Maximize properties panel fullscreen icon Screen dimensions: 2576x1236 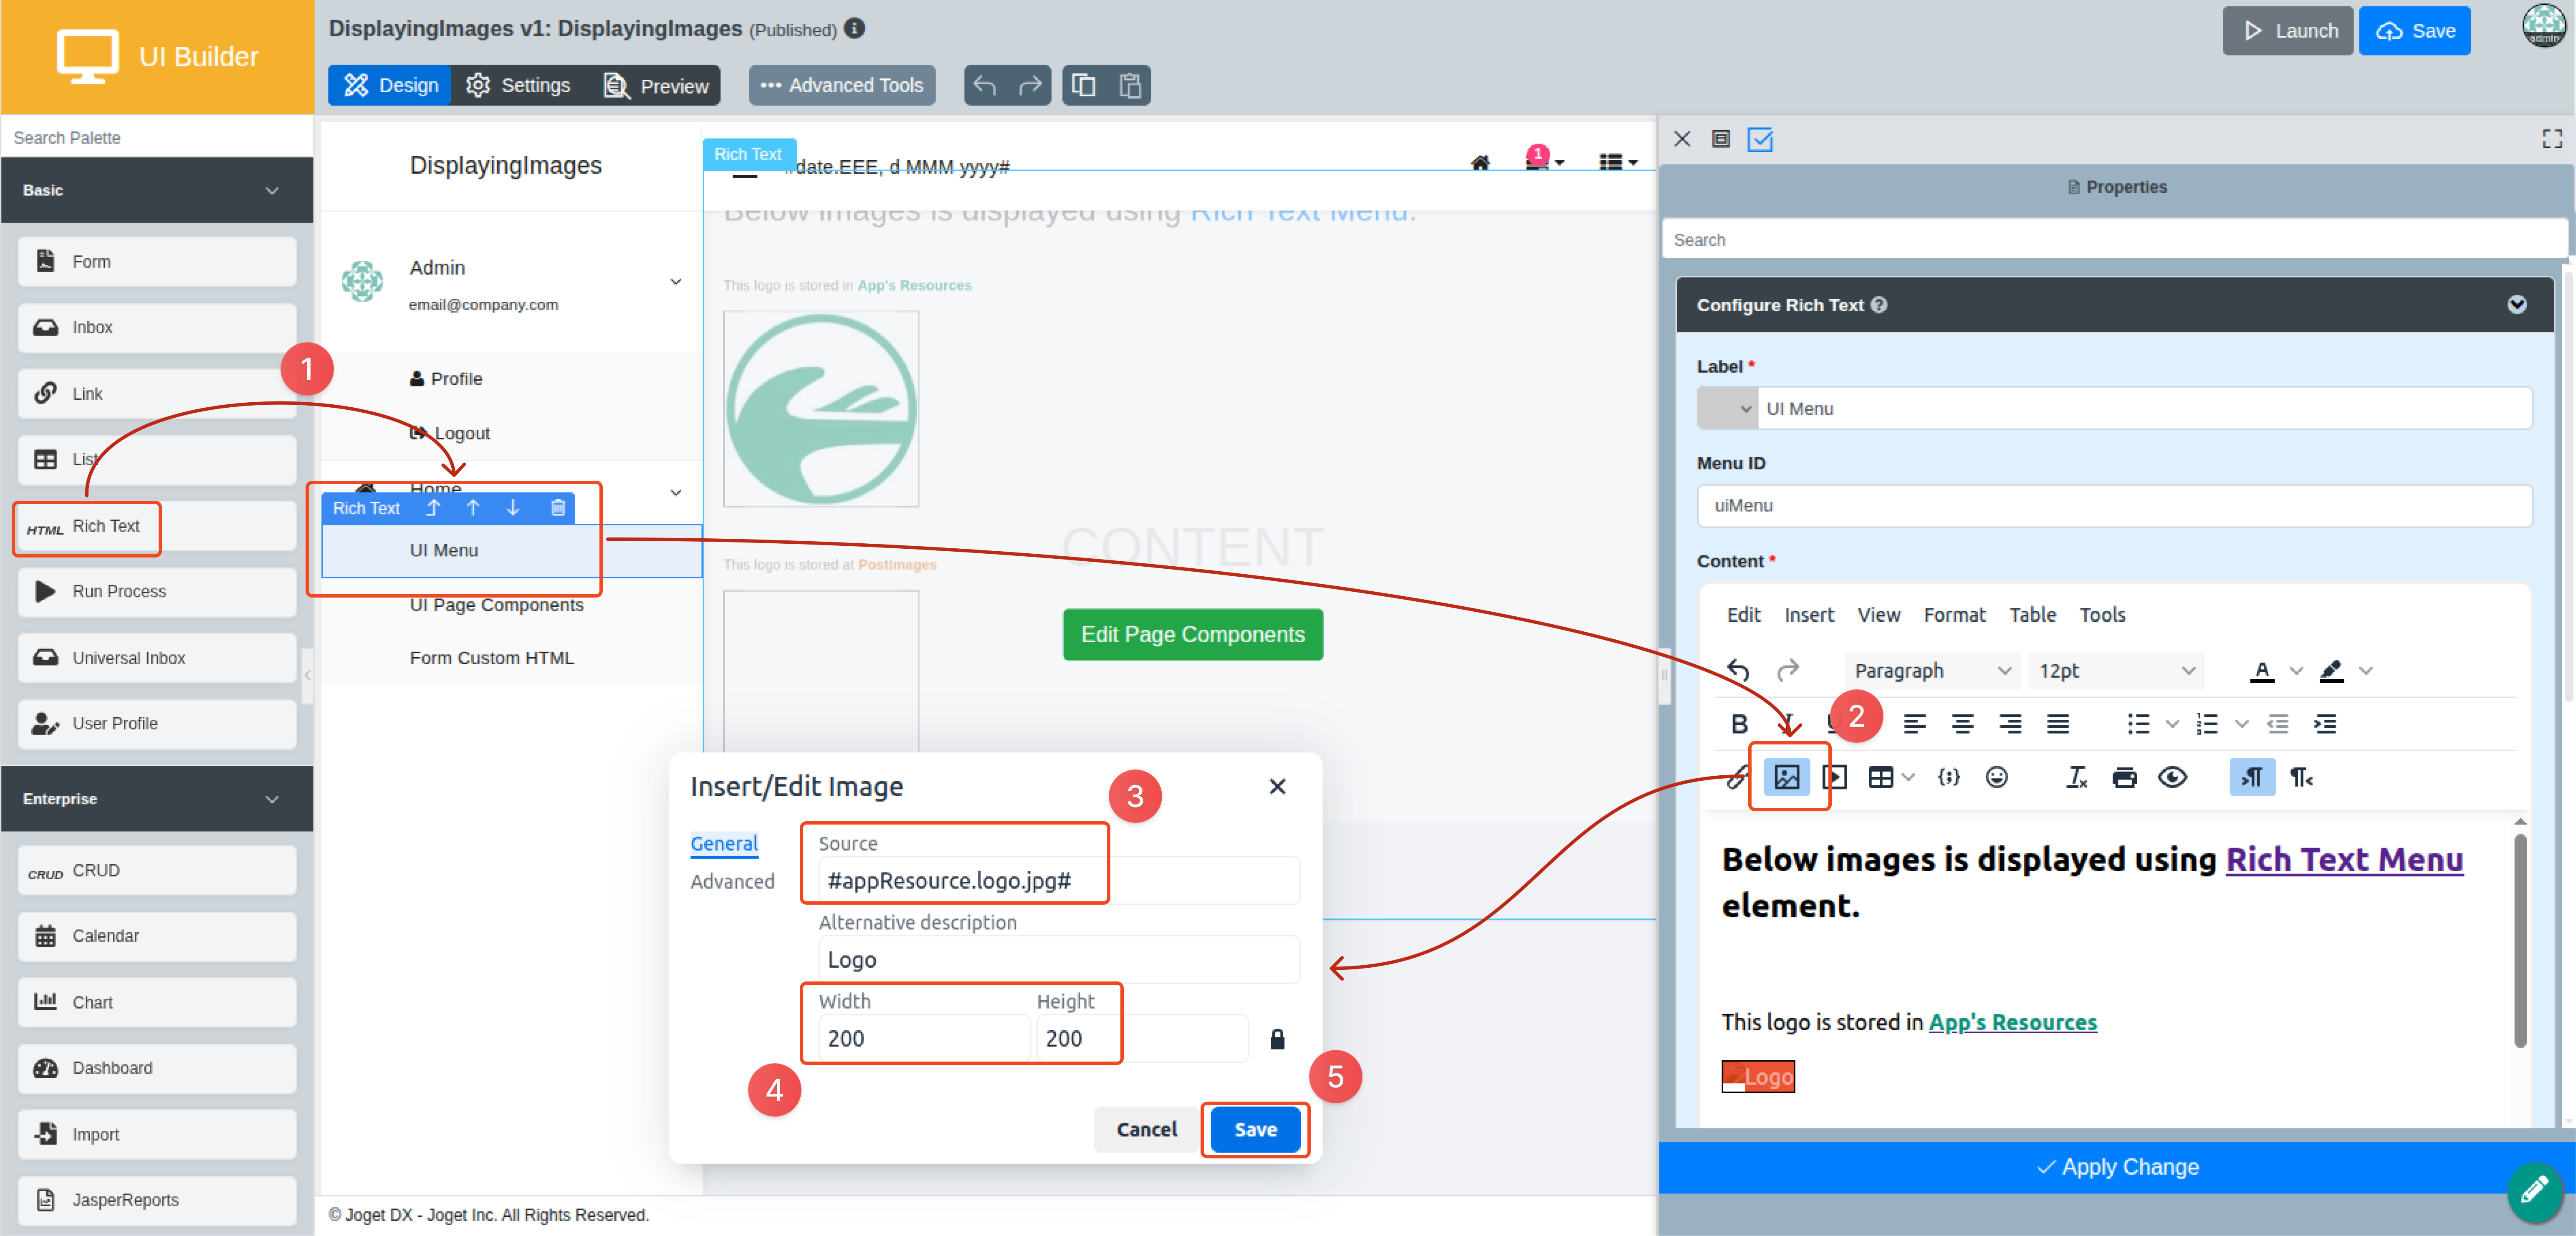2552,139
